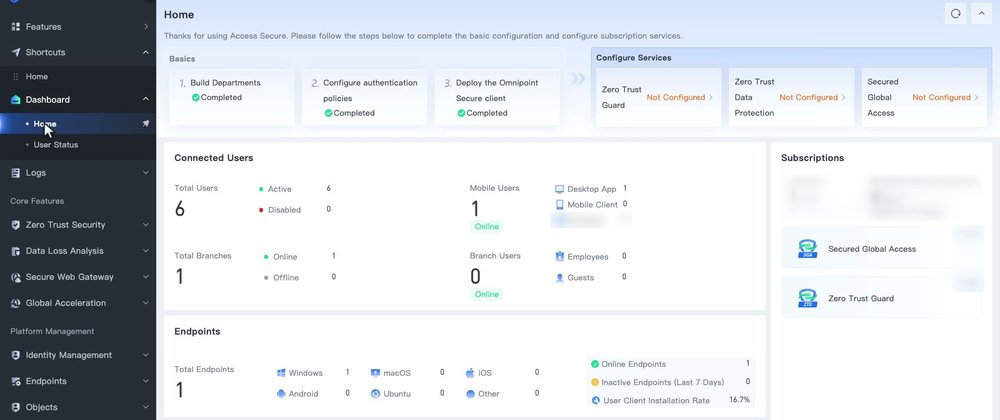This screenshot has width=1000, height=420.
Task: Expand the Endpoints sidebar chevron
Action: coord(146,381)
